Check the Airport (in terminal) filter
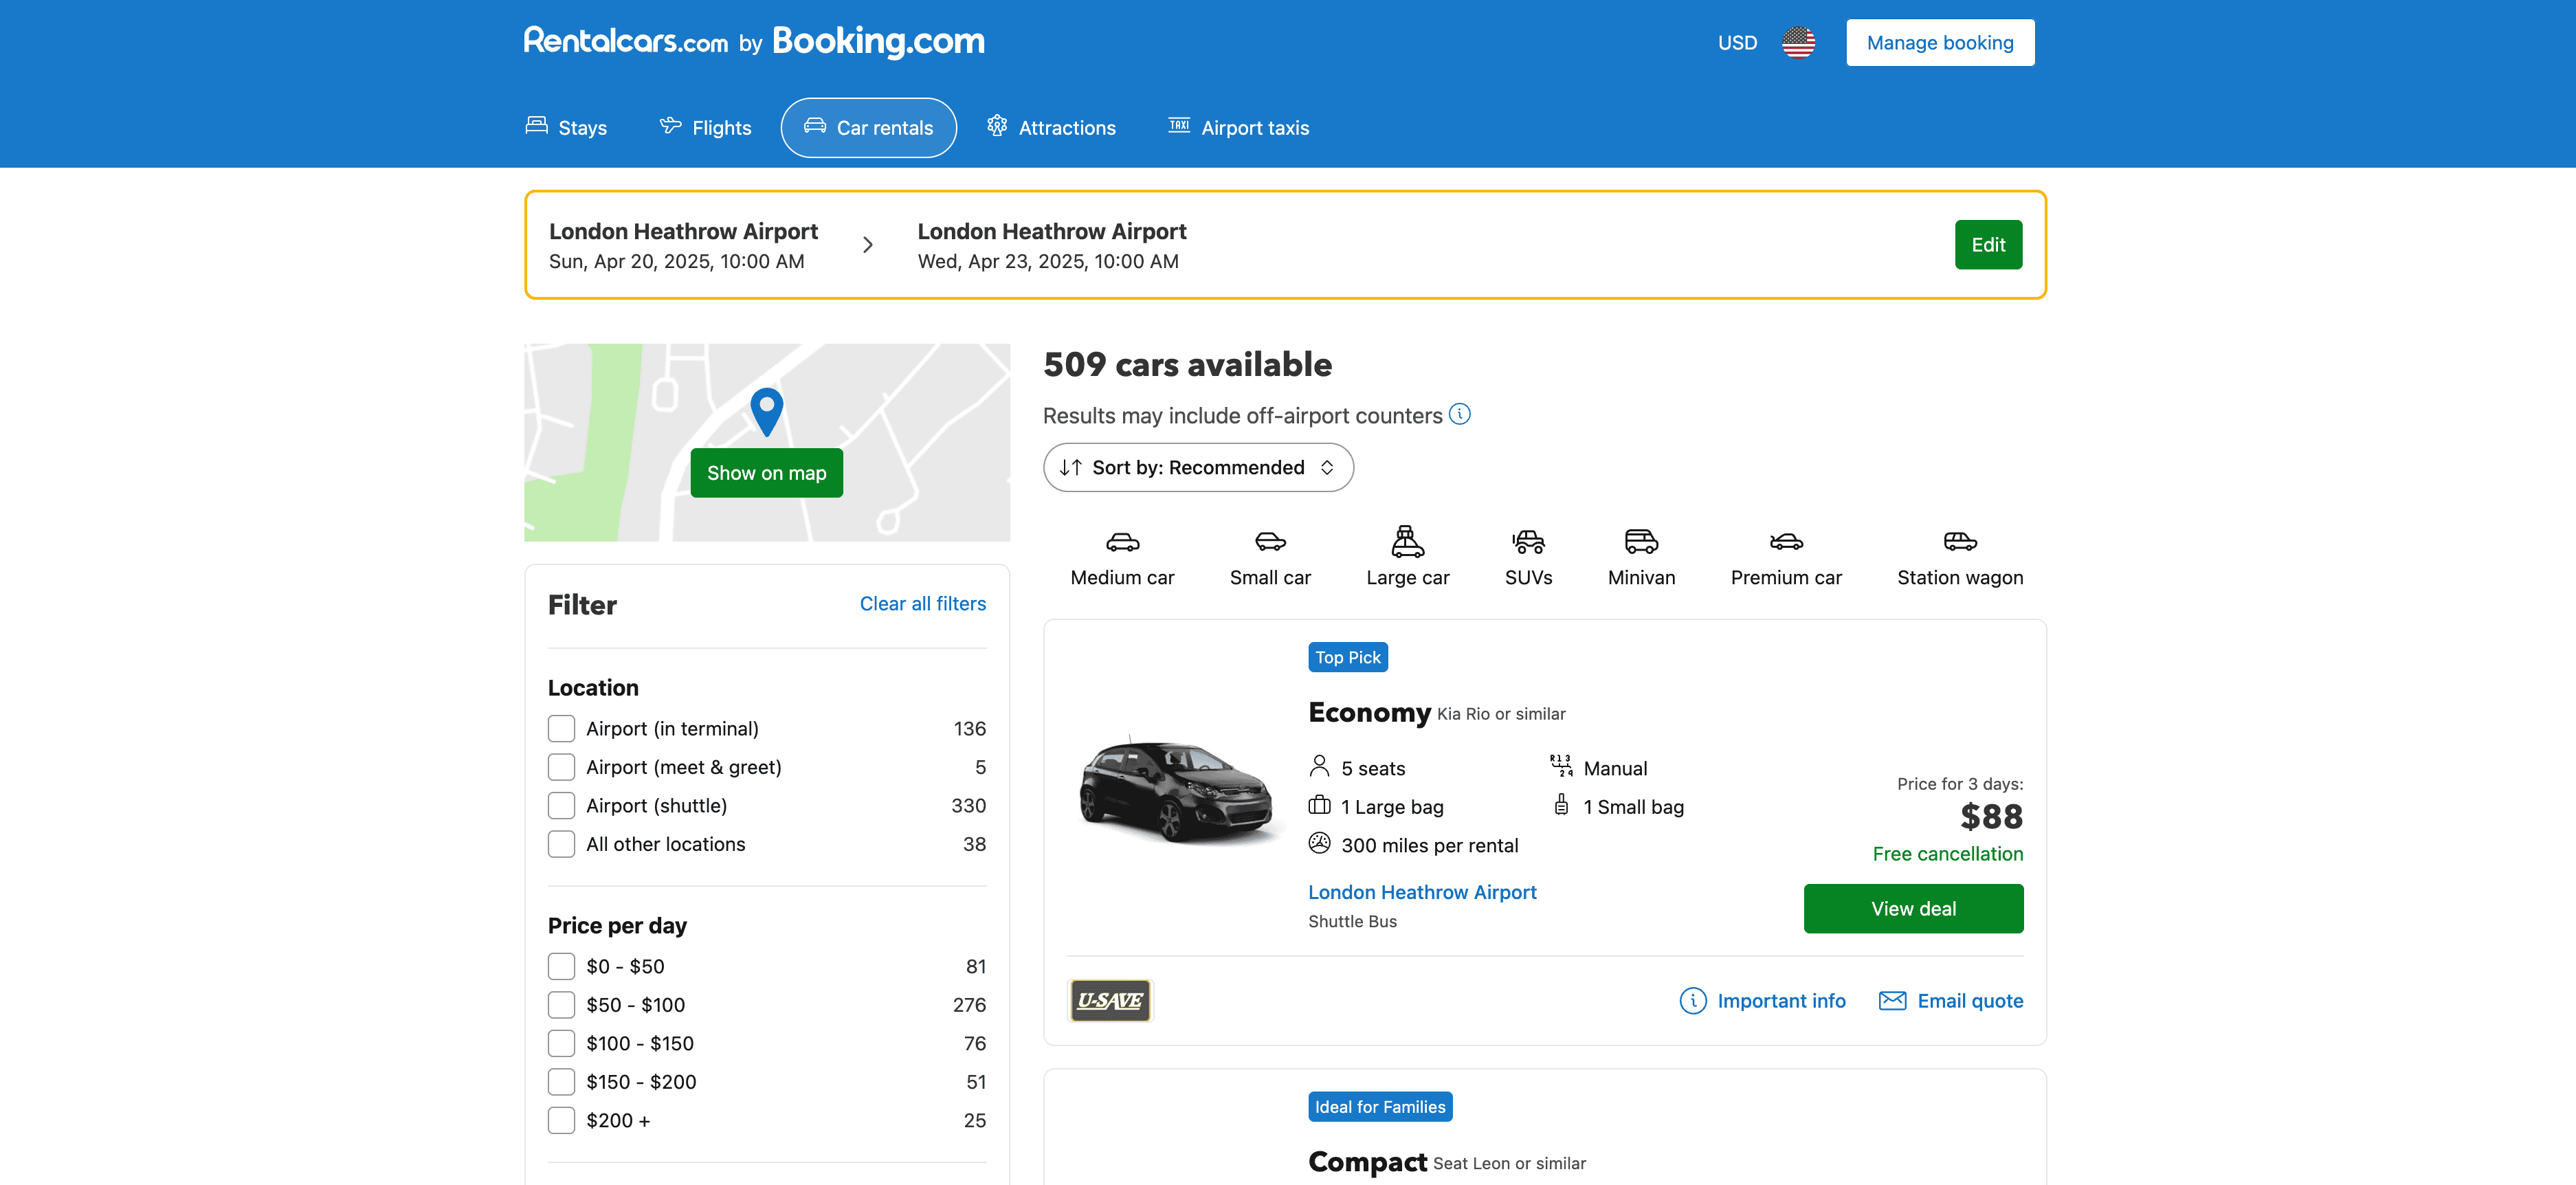The image size is (2576, 1185). [x=561, y=728]
